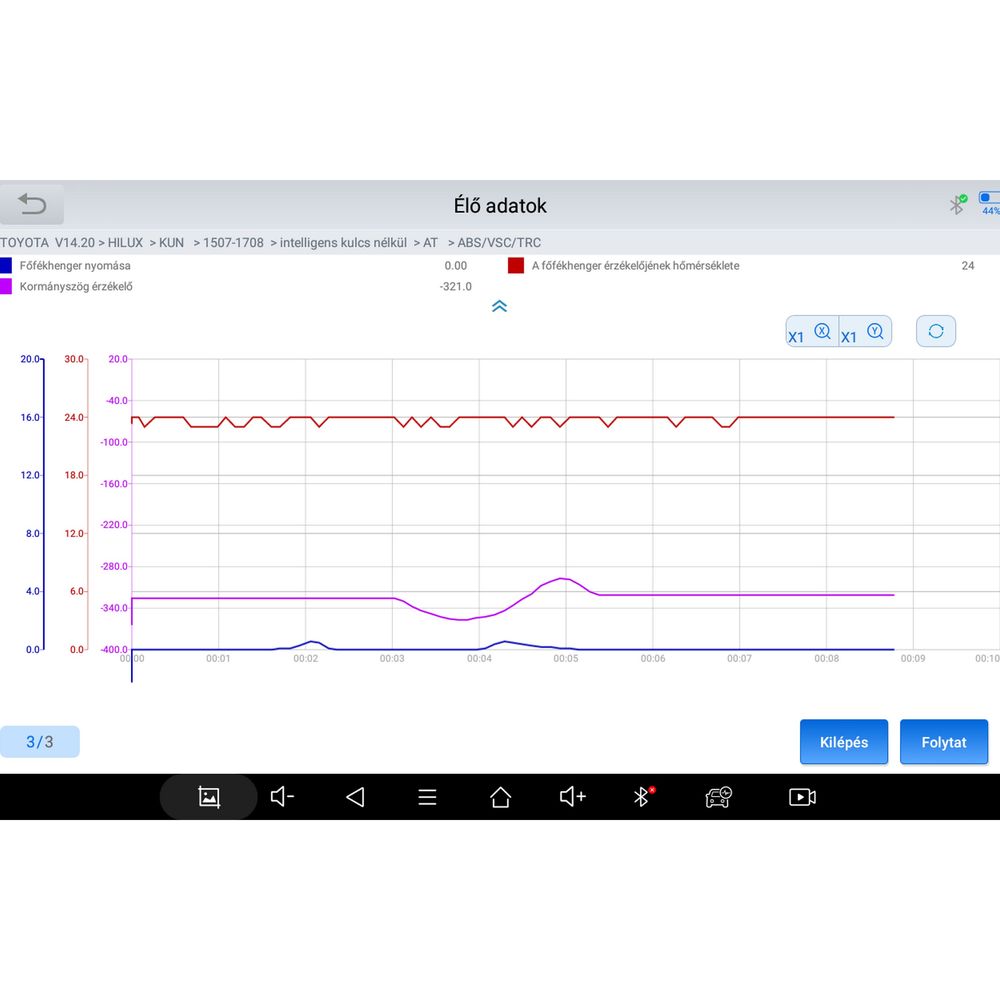Image resolution: width=1000 pixels, height=1000 pixels.
Task: Select the blue Főfékhenger nyomása swatch
Action: point(6,266)
